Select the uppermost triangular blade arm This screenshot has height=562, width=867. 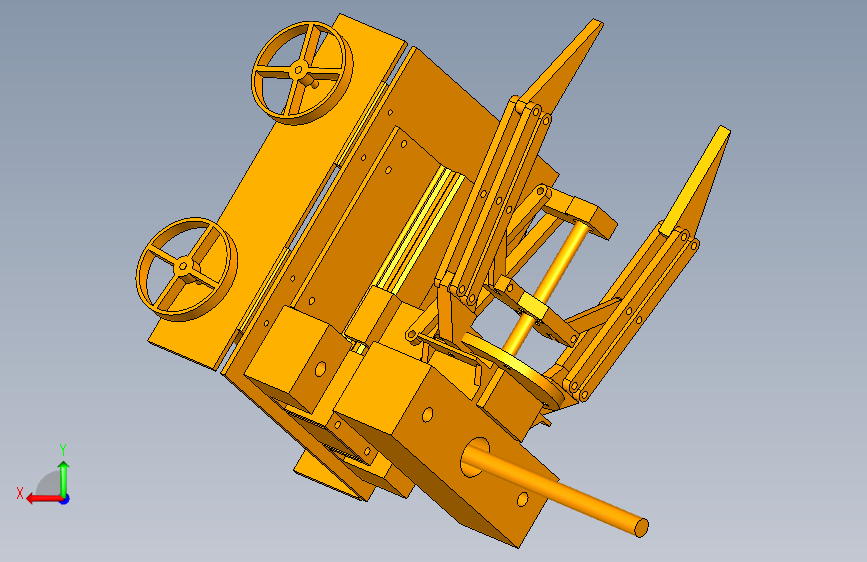pos(562,67)
